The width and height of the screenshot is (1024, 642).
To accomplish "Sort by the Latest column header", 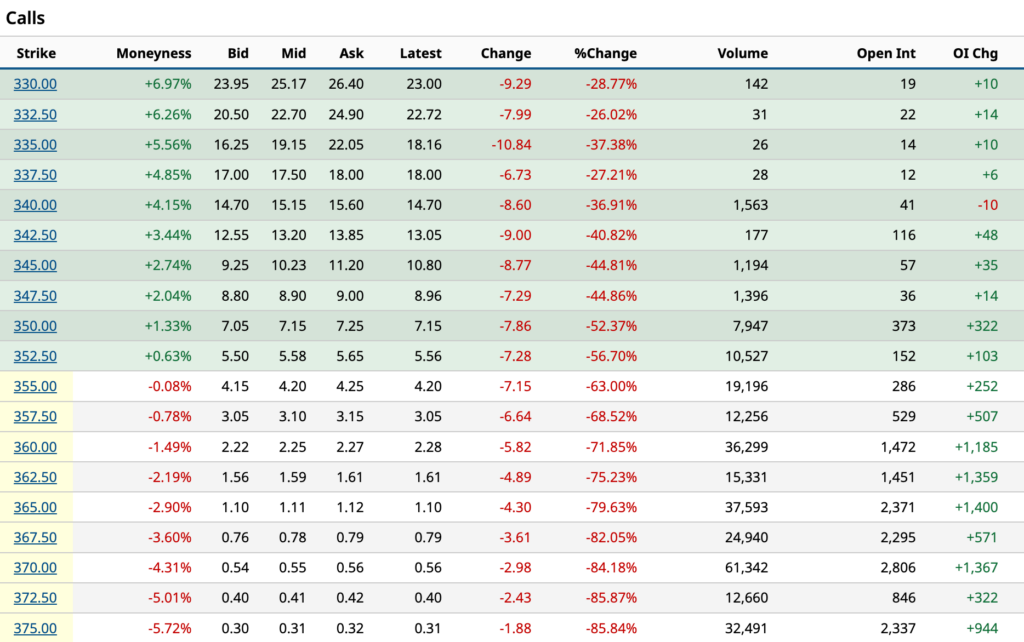I will 421,54.
